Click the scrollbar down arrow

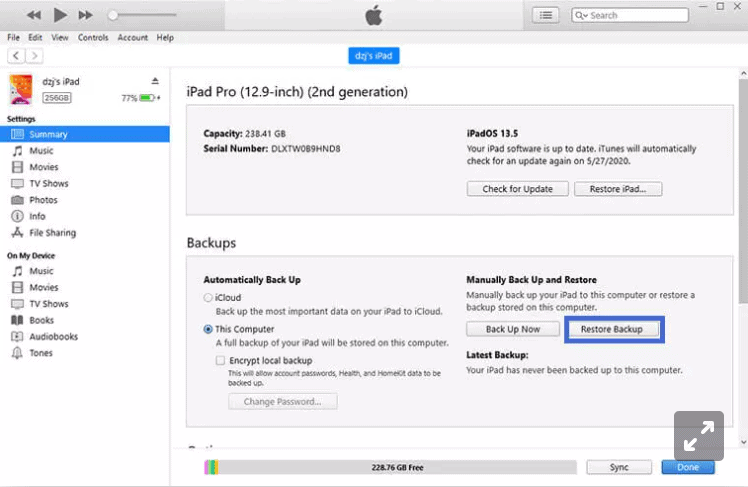click(x=743, y=442)
